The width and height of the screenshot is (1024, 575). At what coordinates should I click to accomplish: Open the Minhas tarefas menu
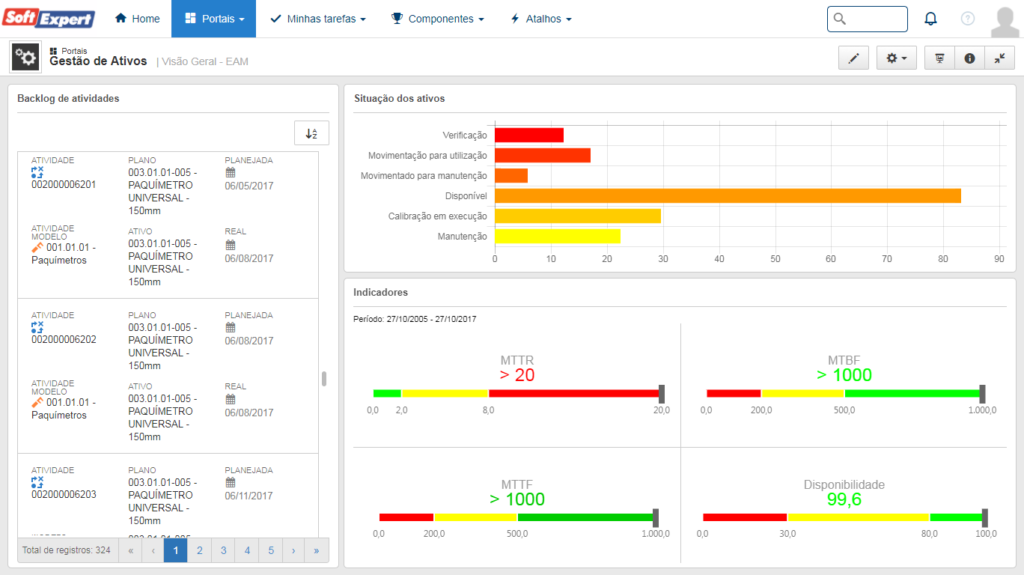click(x=318, y=19)
